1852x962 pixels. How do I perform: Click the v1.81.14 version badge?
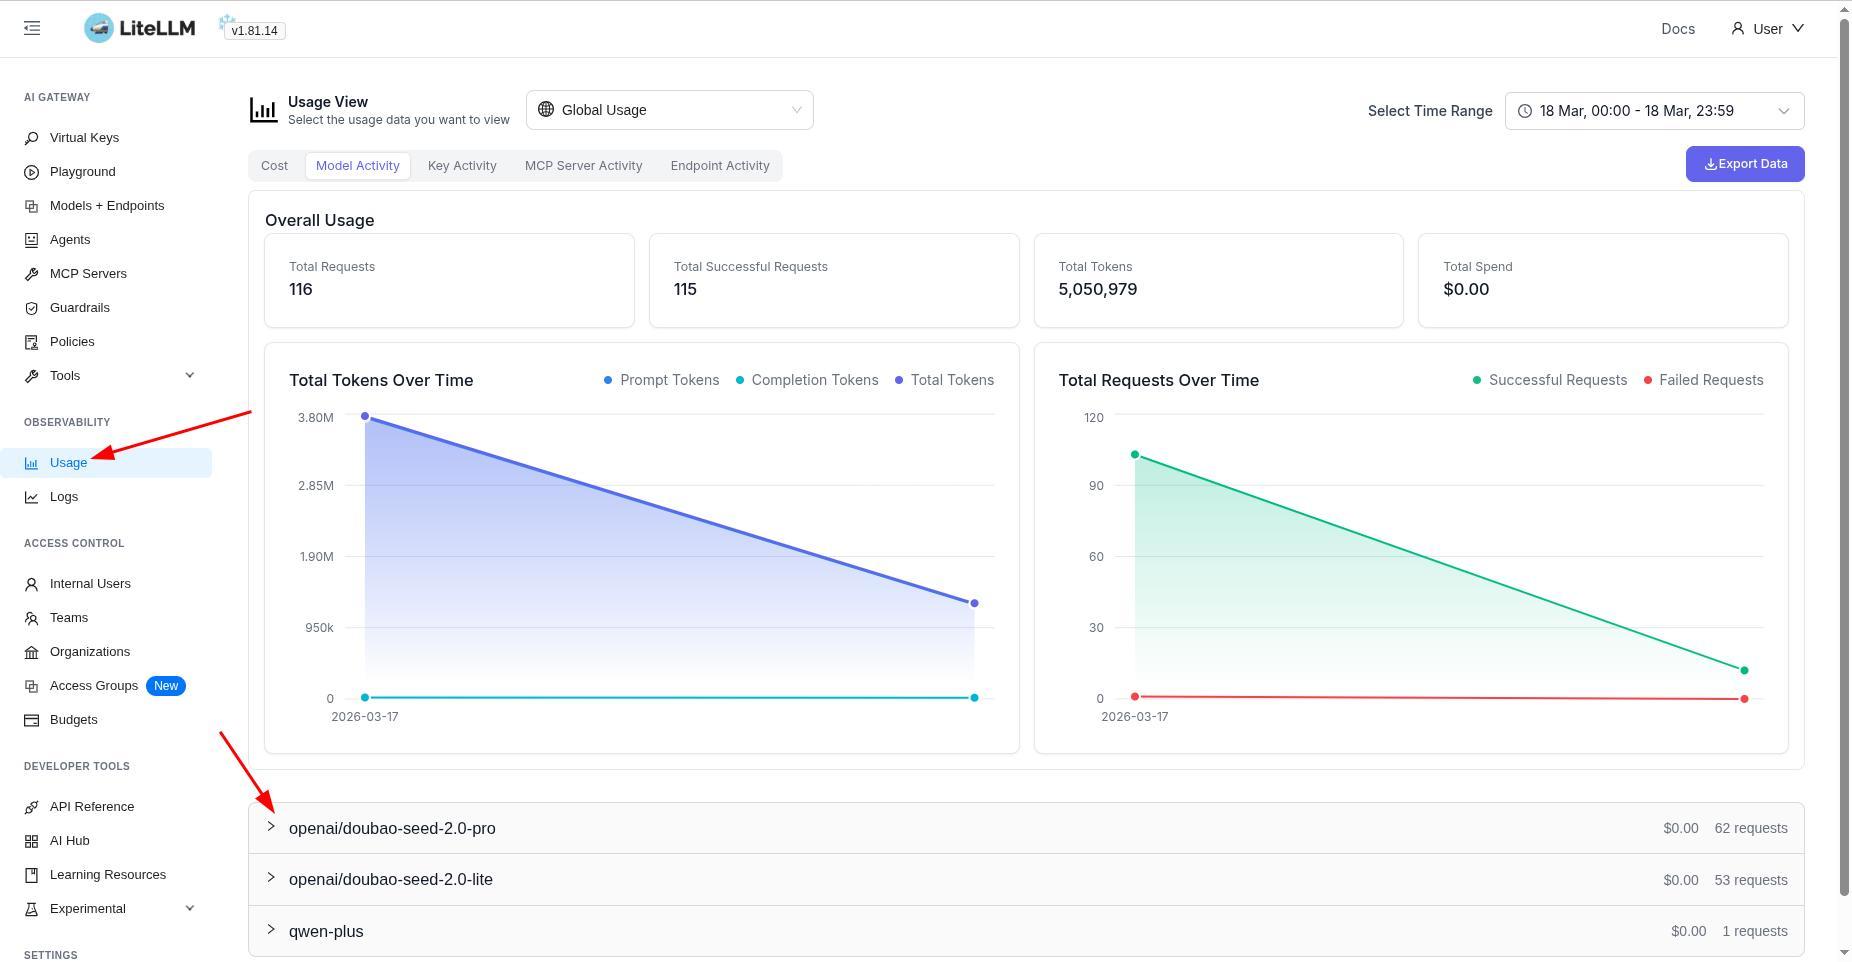coord(254,31)
